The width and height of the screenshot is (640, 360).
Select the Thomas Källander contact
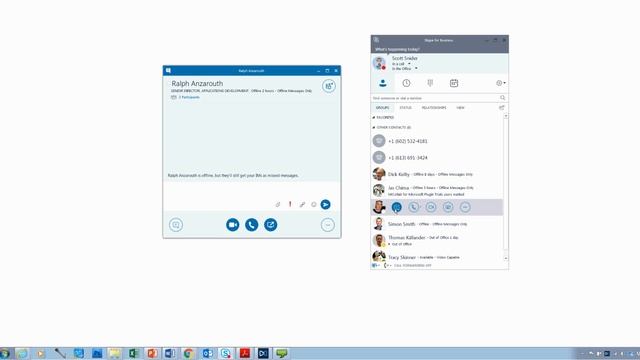[437, 240]
